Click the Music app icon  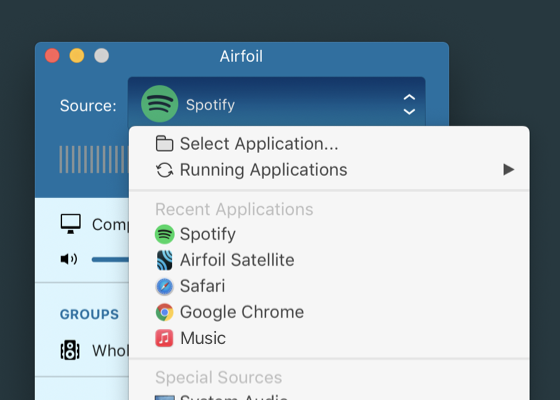pos(164,338)
